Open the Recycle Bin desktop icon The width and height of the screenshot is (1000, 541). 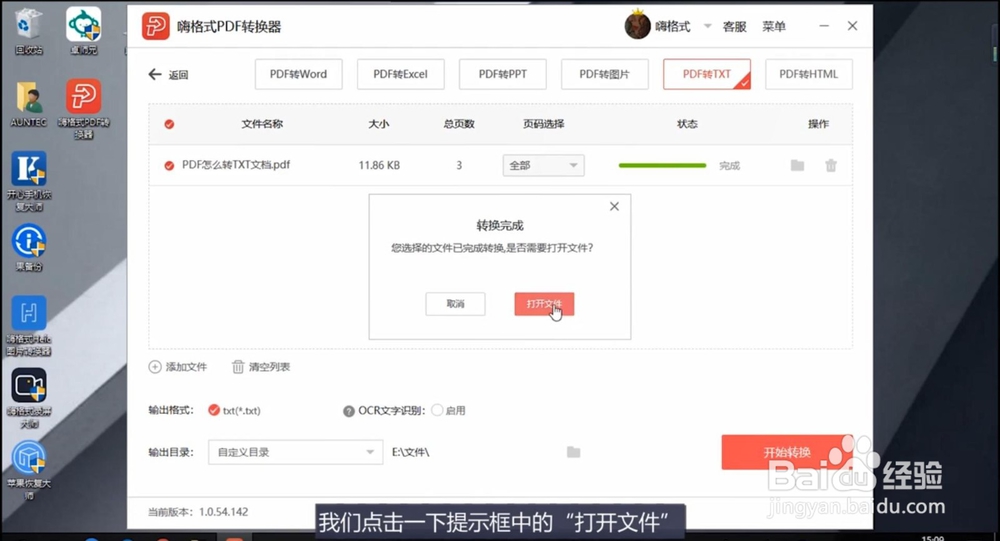[x=28, y=31]
